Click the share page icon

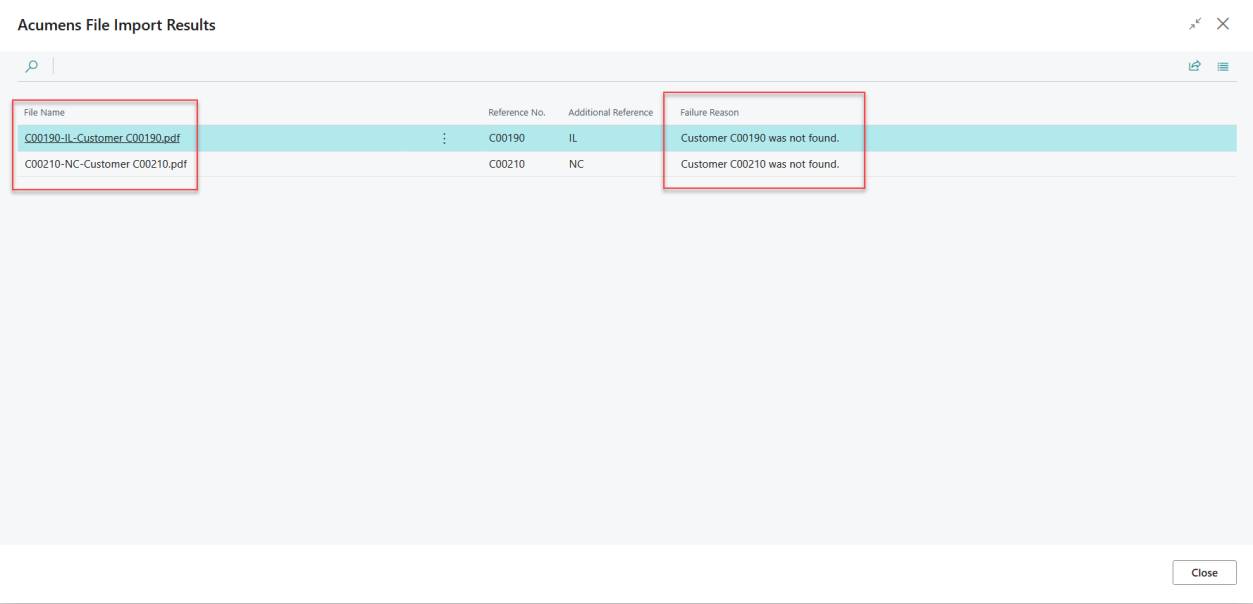pyautogui.click(x=1194, y=66)
